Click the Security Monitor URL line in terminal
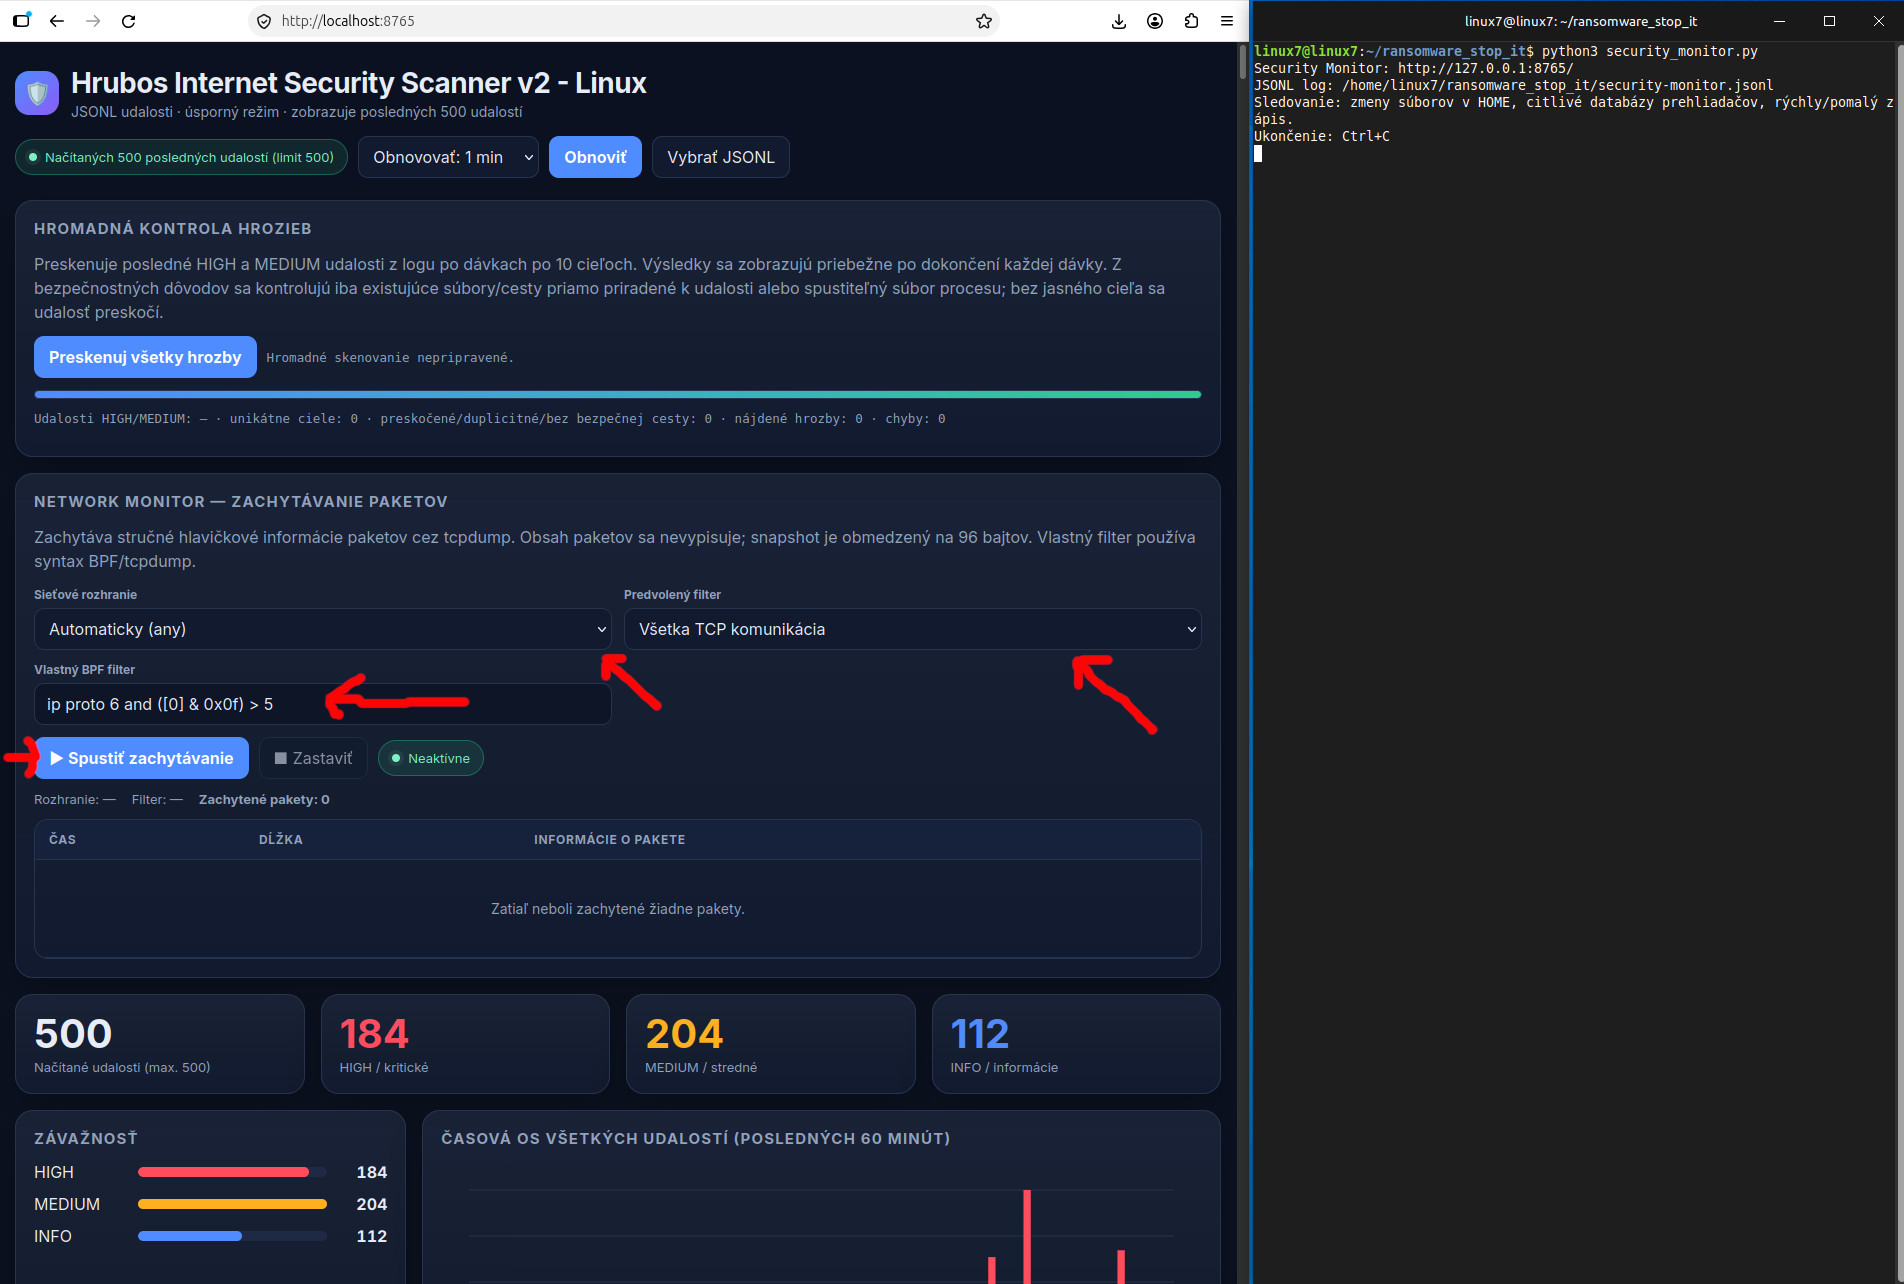1904x1284 pixels. coord(1413,68)
